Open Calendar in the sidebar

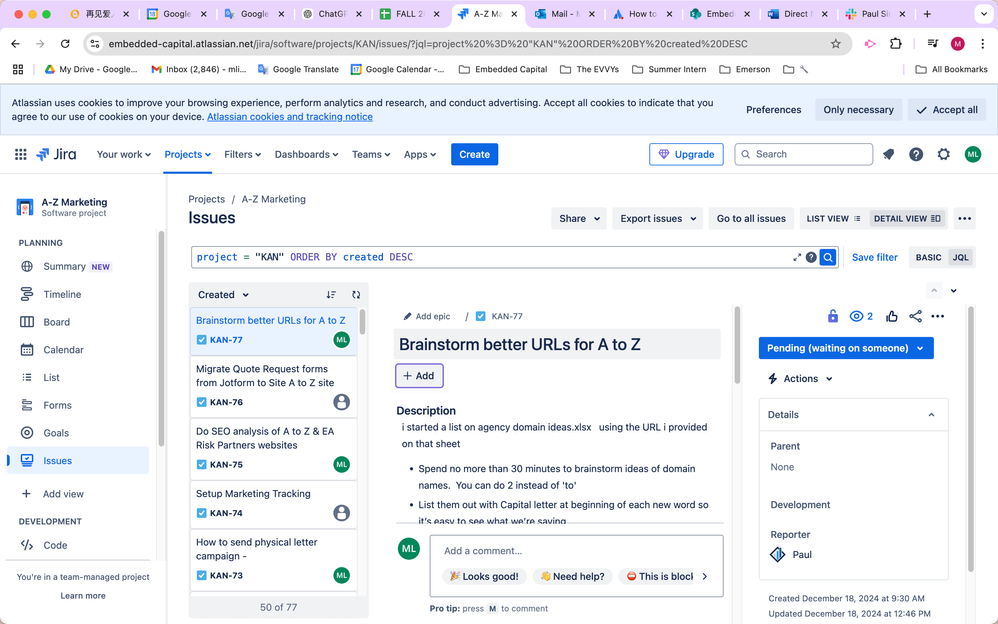[x=78, y=350]
